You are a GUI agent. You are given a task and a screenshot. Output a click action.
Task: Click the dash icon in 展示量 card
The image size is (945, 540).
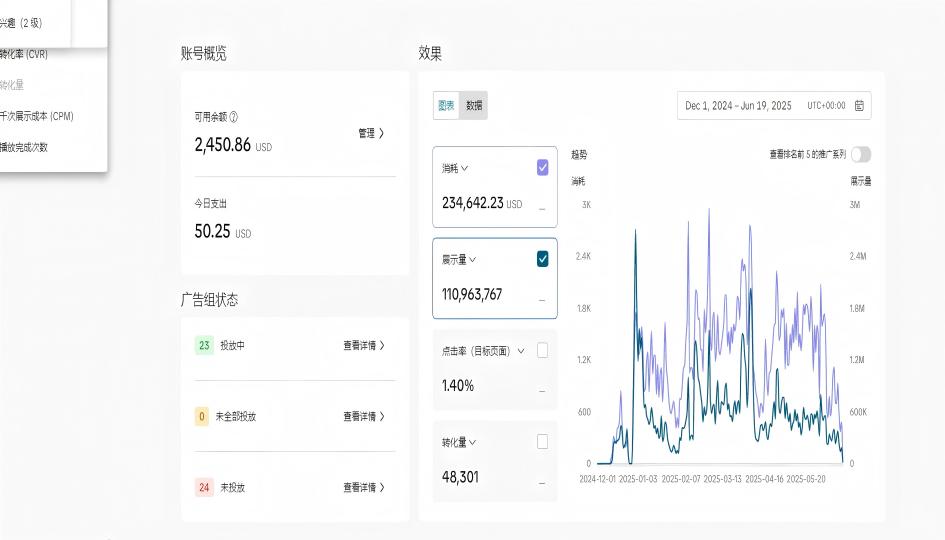pyautogui.click(x=542, y=300)
